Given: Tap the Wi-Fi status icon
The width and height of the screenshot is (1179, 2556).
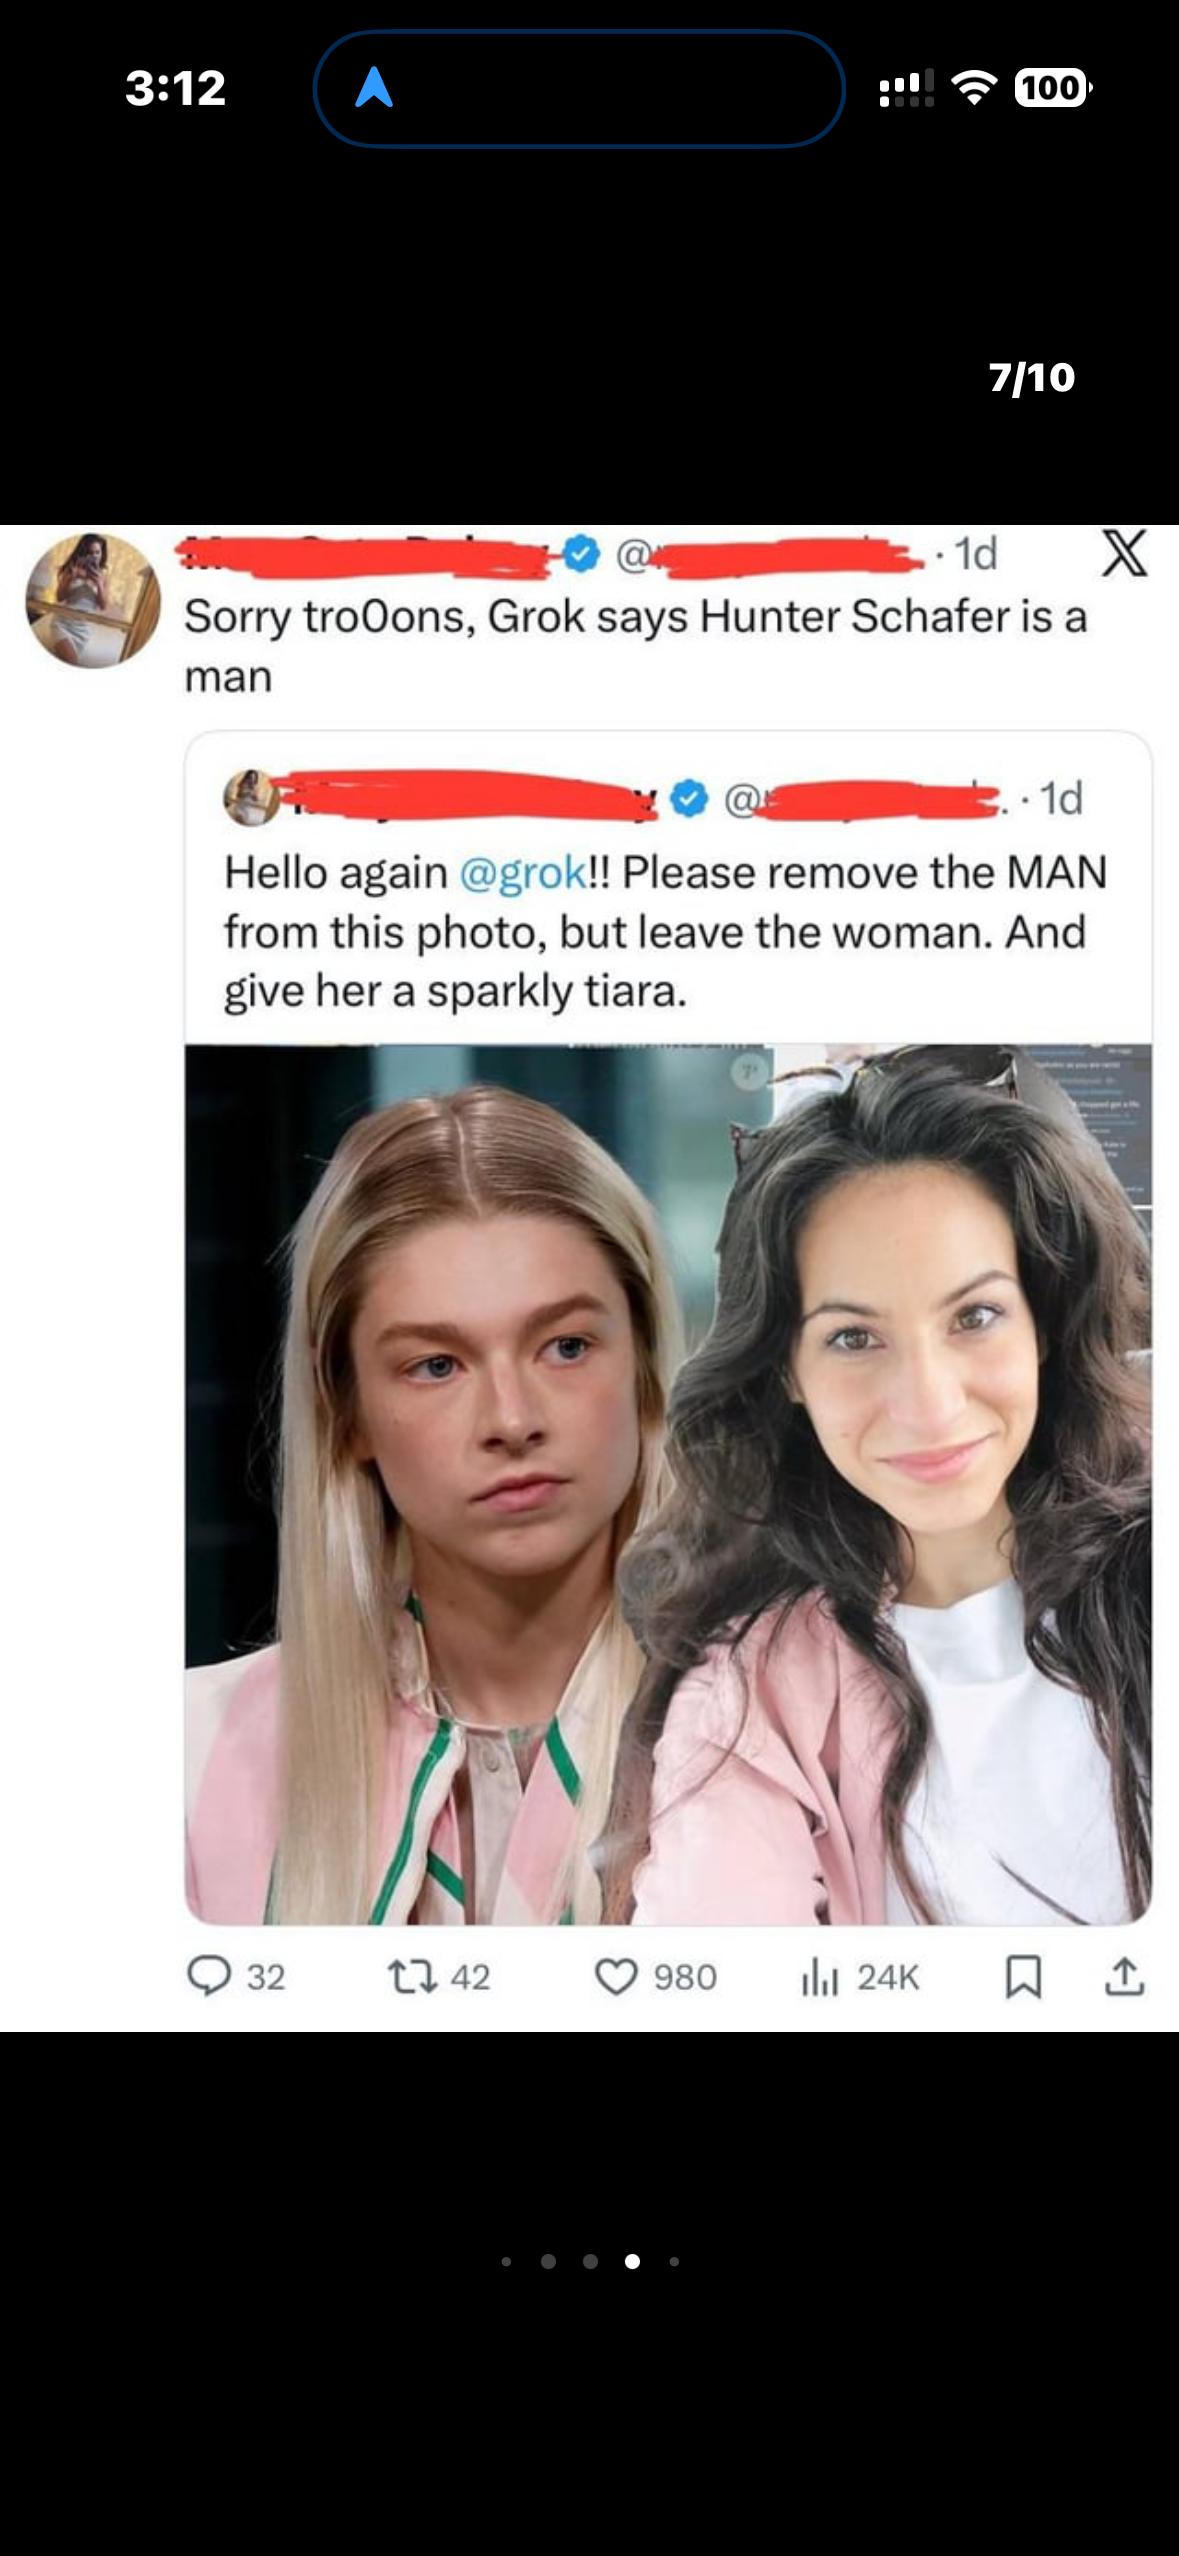Looking at the screenshot, I should pyautogui.click(x=974, y=87).
